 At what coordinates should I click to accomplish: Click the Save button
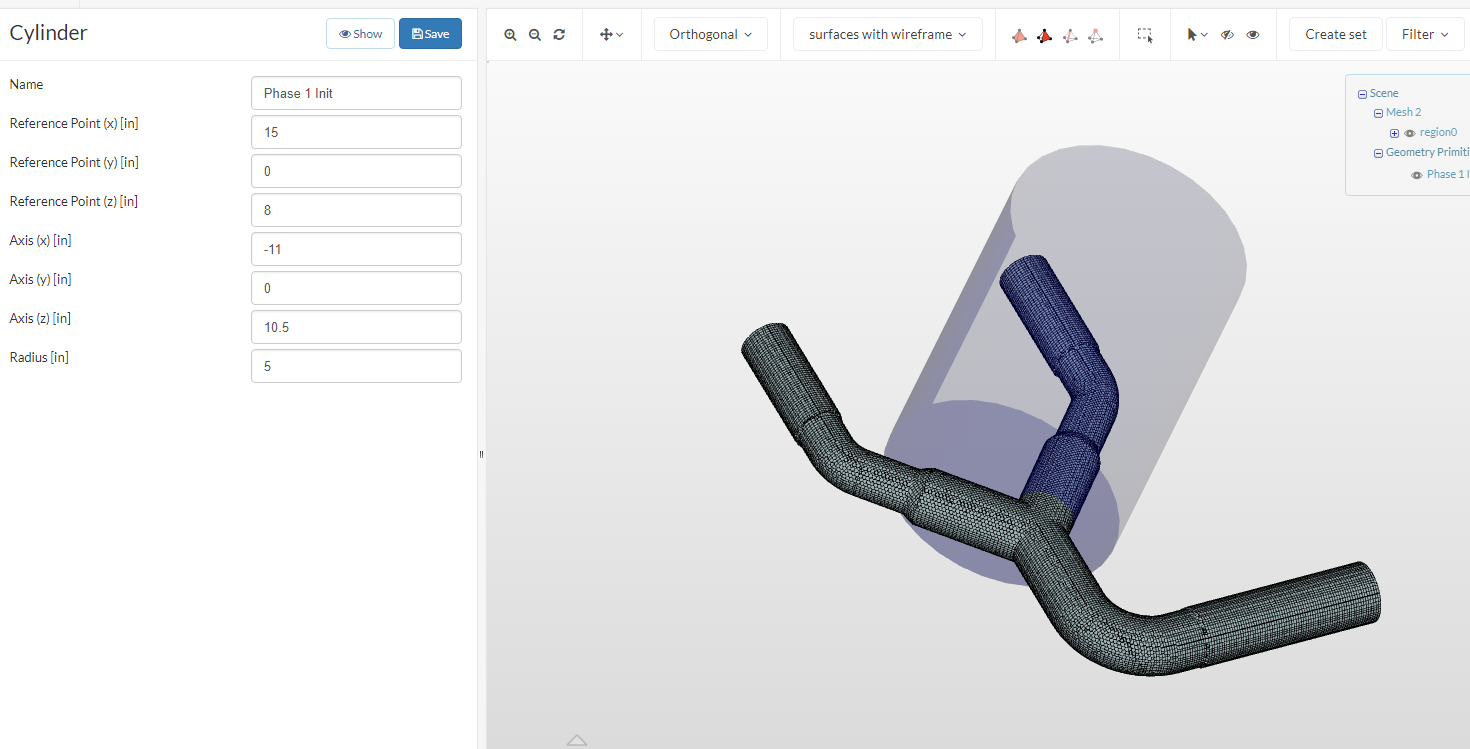coord(430,34)
